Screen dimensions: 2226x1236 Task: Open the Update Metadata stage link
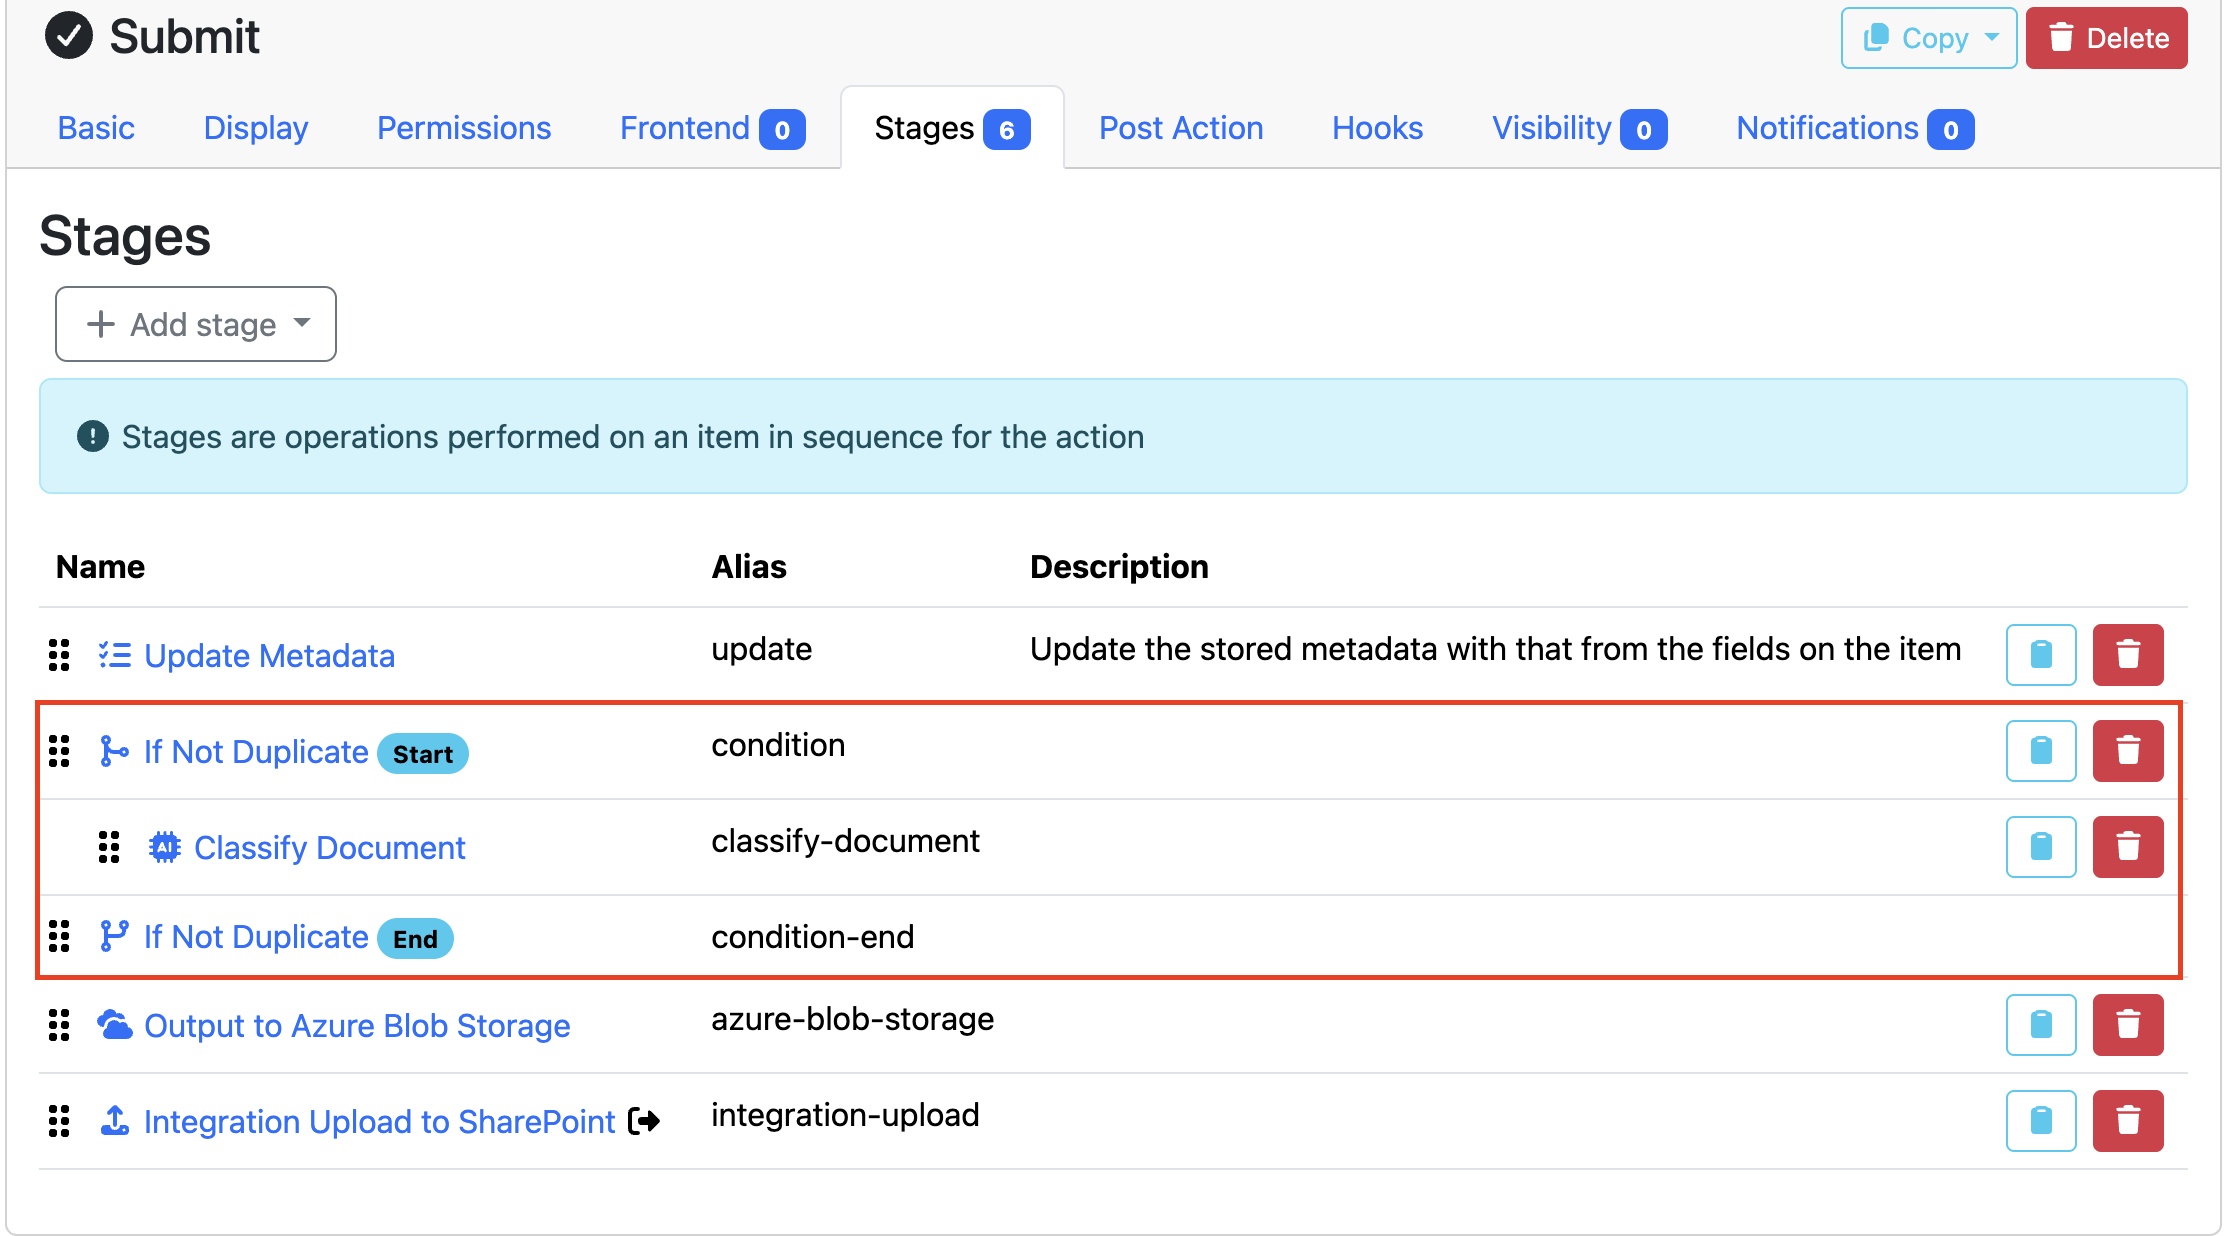270,655
